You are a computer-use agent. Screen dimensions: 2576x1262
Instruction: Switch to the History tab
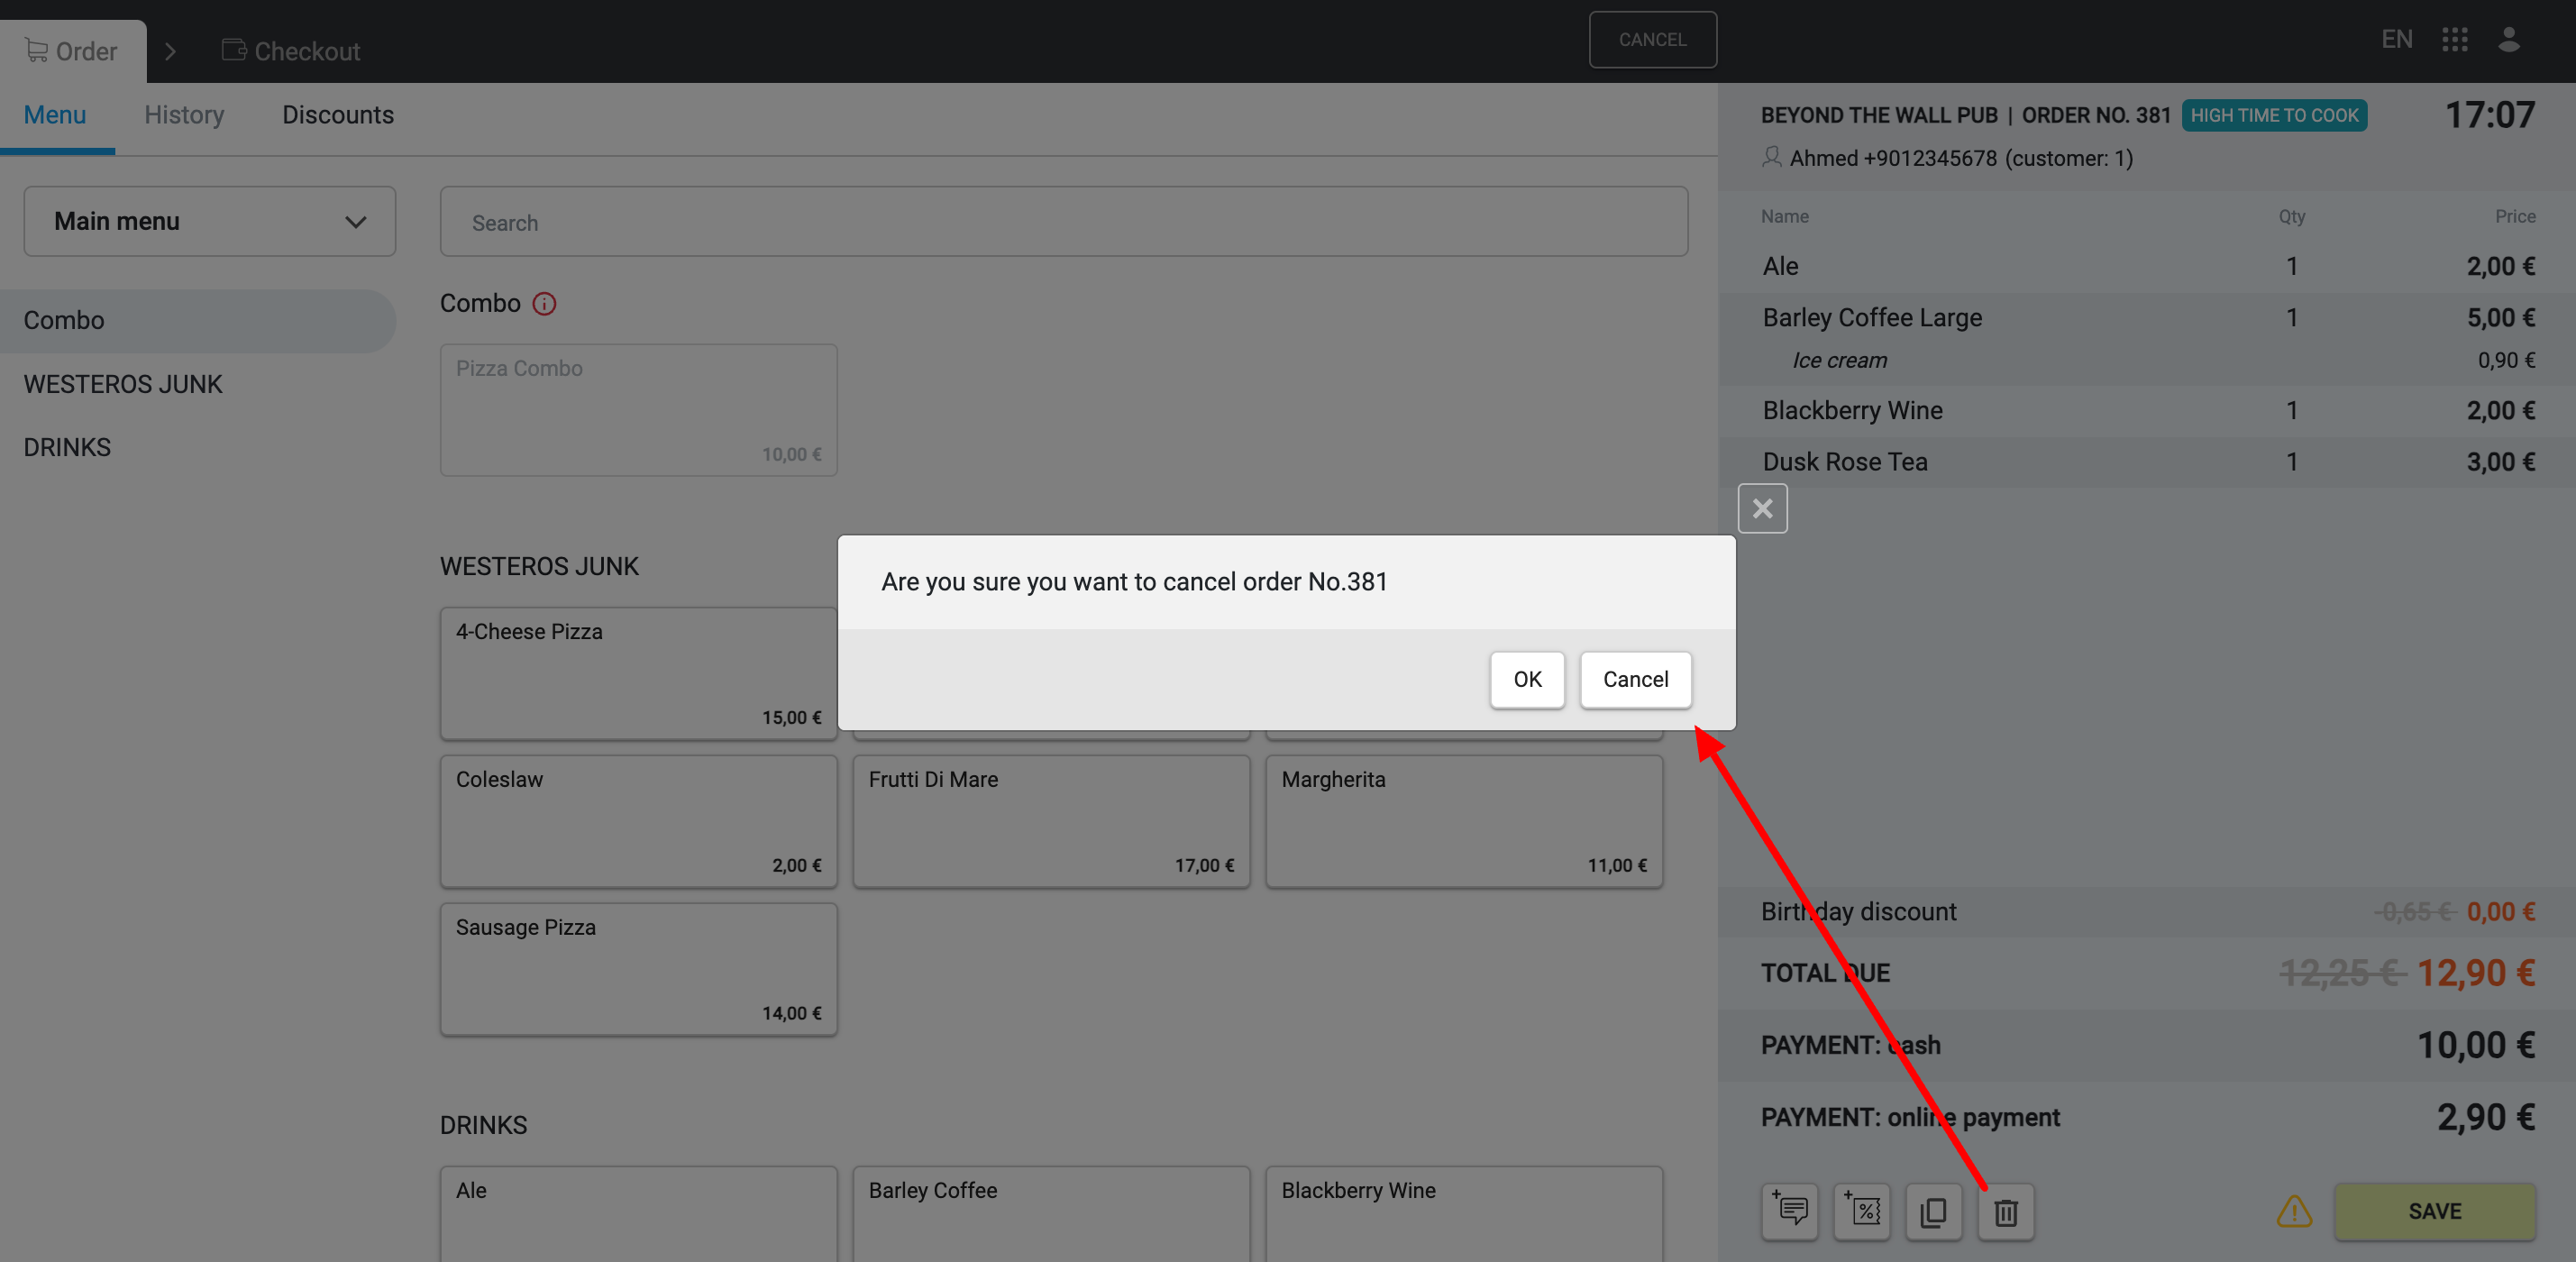[184, 115]
